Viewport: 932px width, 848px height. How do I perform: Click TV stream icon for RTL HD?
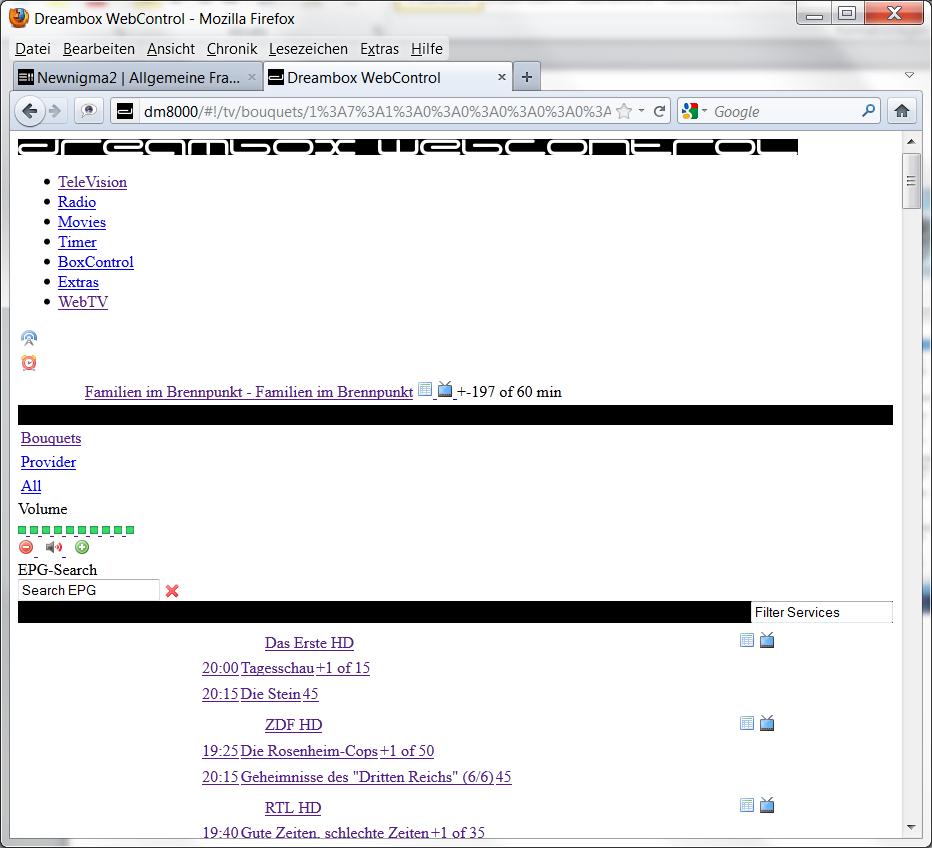tap(767, 805)
